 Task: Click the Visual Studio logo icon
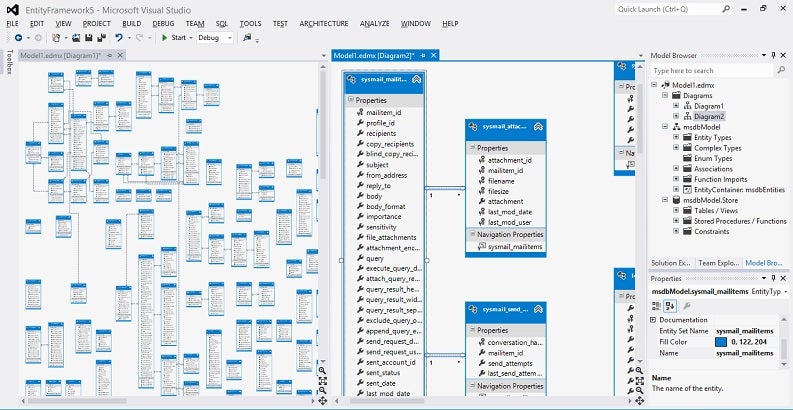point(12,10)
